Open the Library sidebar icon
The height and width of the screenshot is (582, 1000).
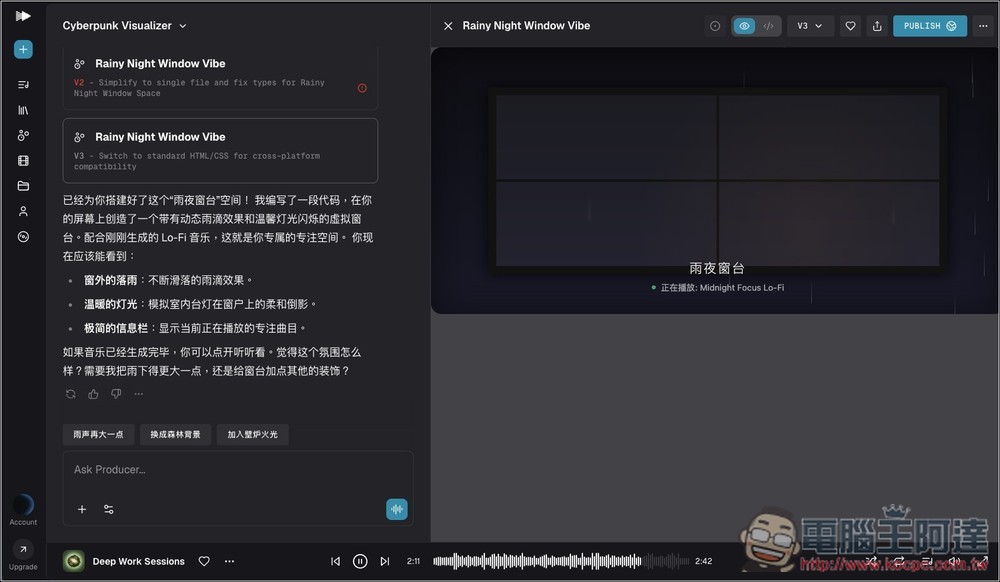click(x=23, y=110)
